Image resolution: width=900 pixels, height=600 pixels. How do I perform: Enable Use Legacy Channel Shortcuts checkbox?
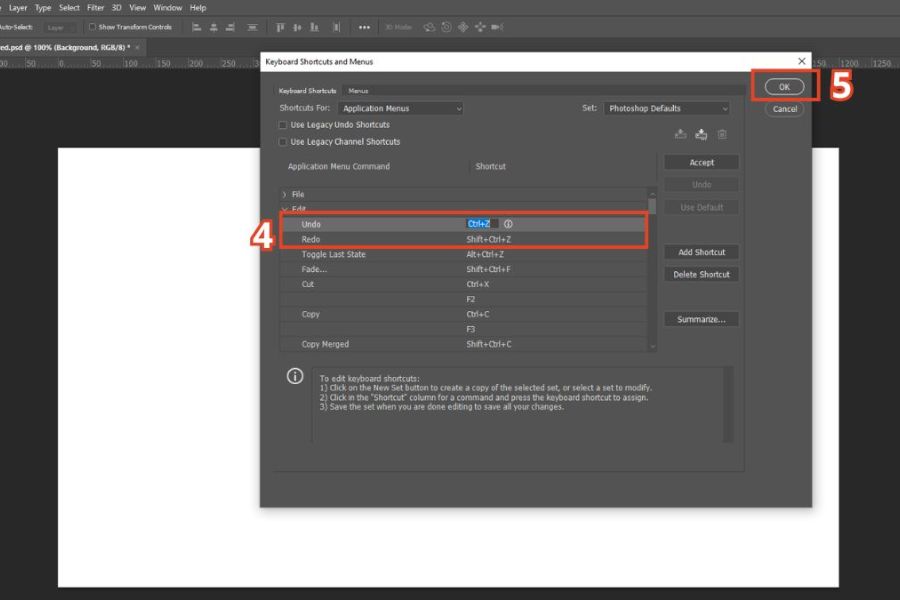tap(283, 142)
